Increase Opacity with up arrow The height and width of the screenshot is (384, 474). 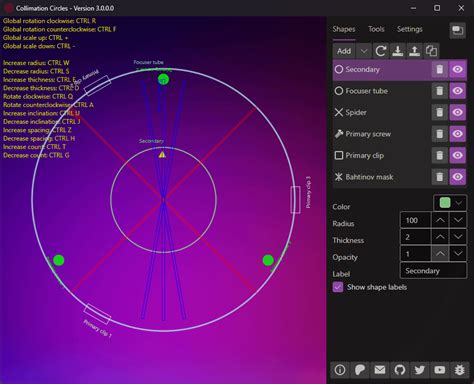(x=440, y=254)
